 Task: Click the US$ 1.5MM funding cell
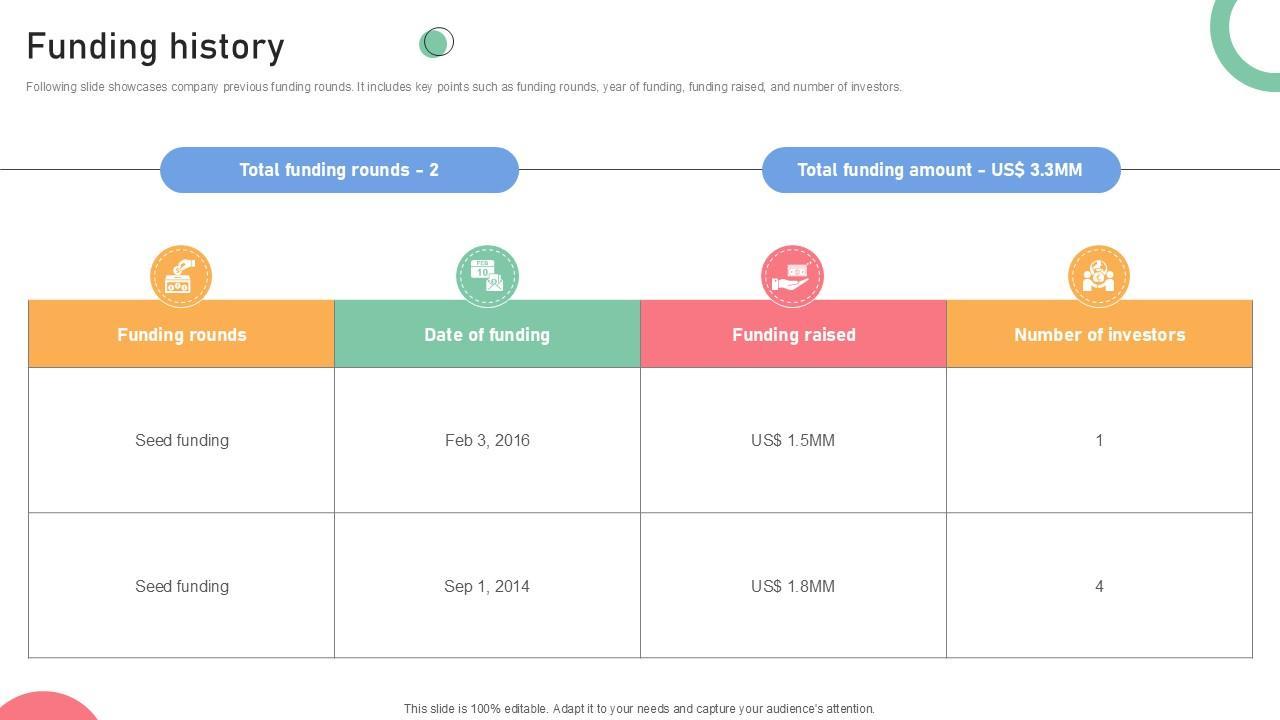pyautogui.click(x=793, y=440)
